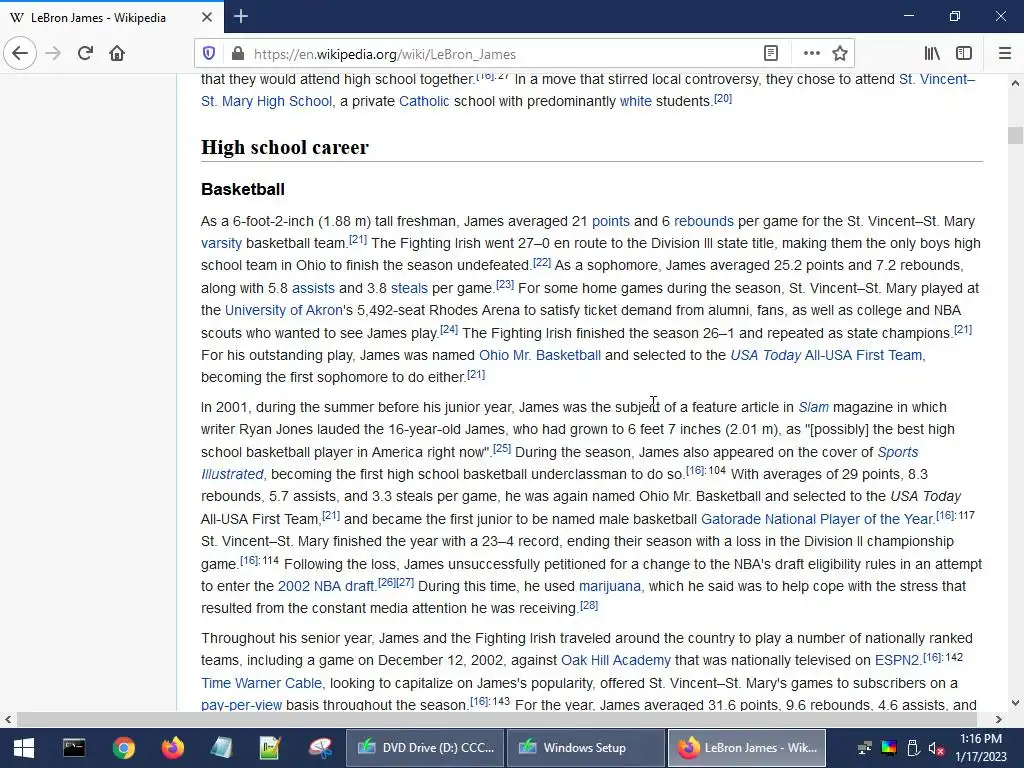Open the Time Warner Cable link

(261, 683)
